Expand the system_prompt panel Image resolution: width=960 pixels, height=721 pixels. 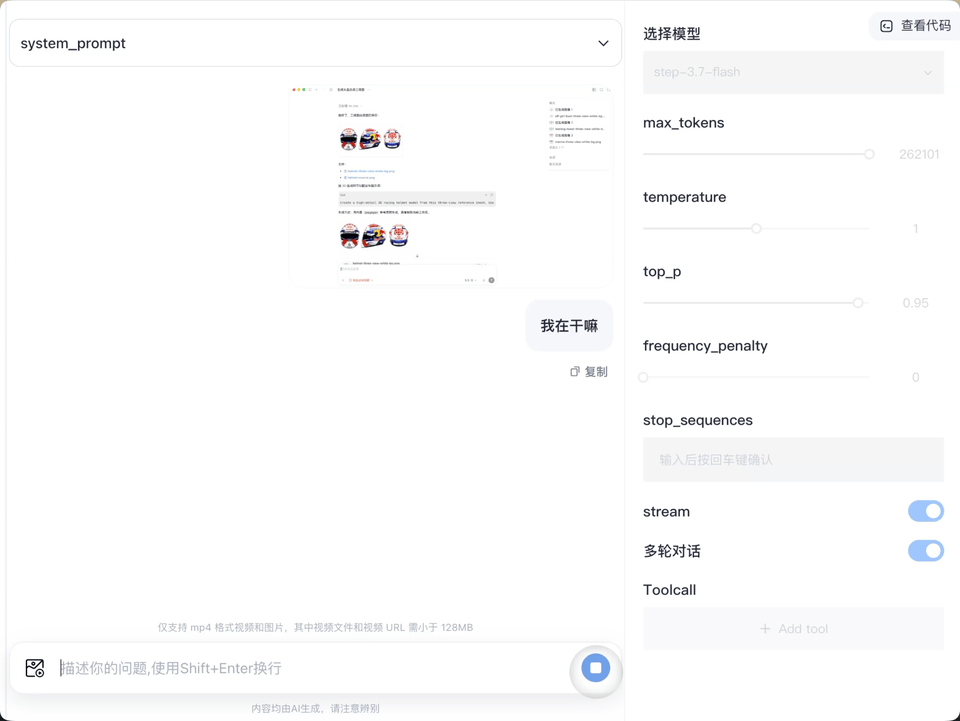pos(315,43)
